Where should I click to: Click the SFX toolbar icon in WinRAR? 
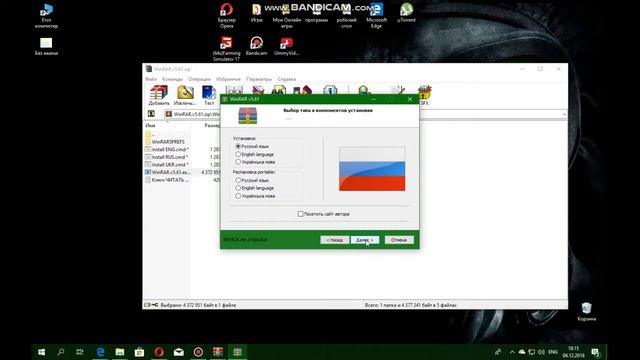424,95
